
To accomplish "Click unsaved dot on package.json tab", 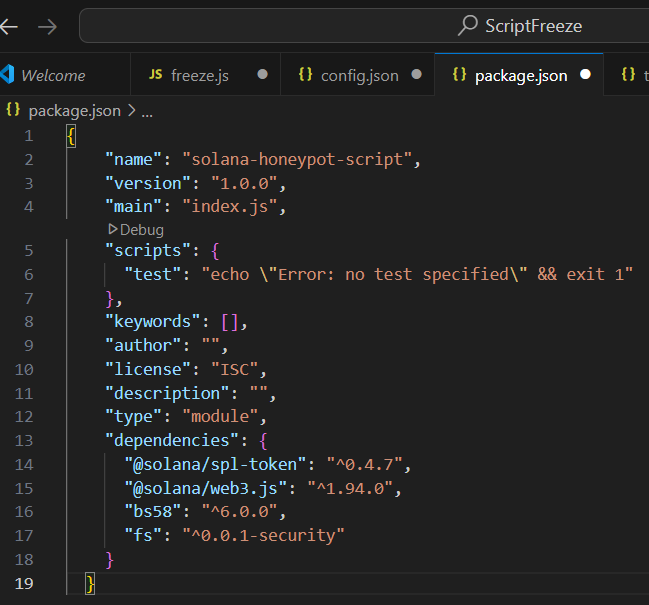I will click(x=585, y=74).
